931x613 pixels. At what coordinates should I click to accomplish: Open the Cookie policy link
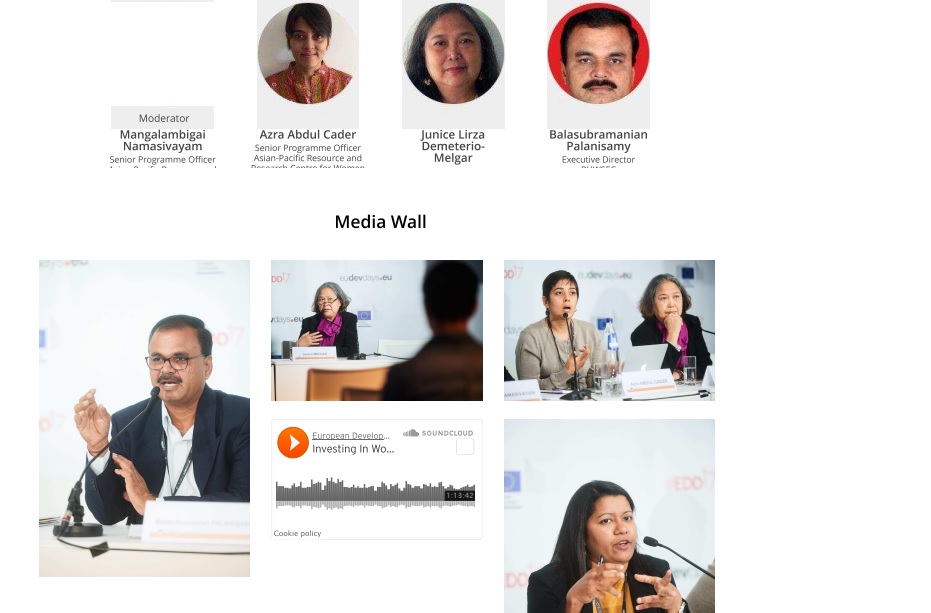pyautogui.click(x=297, y=533)
